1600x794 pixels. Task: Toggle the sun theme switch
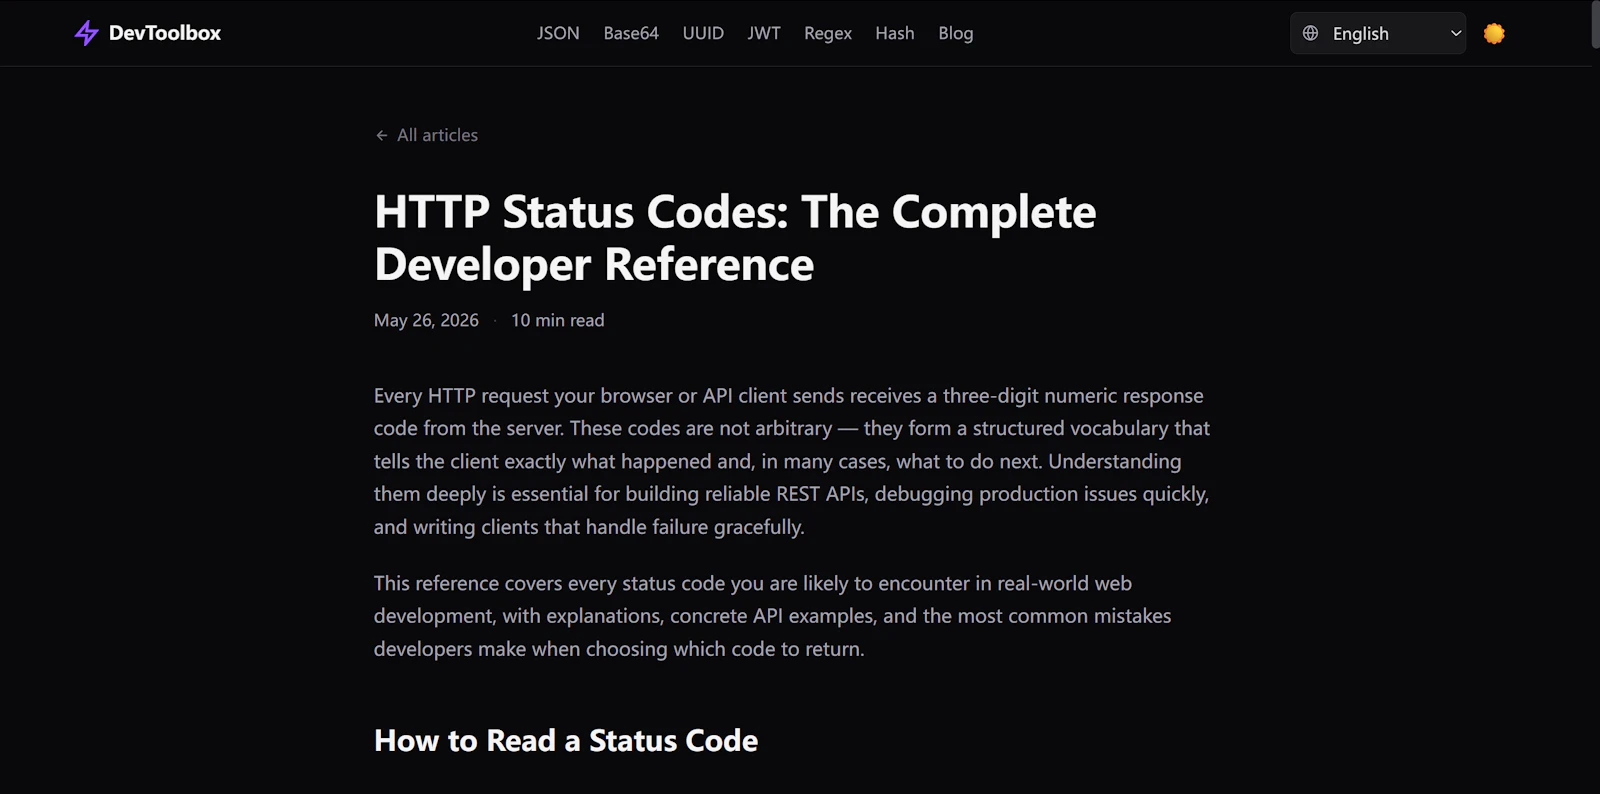tap(1494, 33)
